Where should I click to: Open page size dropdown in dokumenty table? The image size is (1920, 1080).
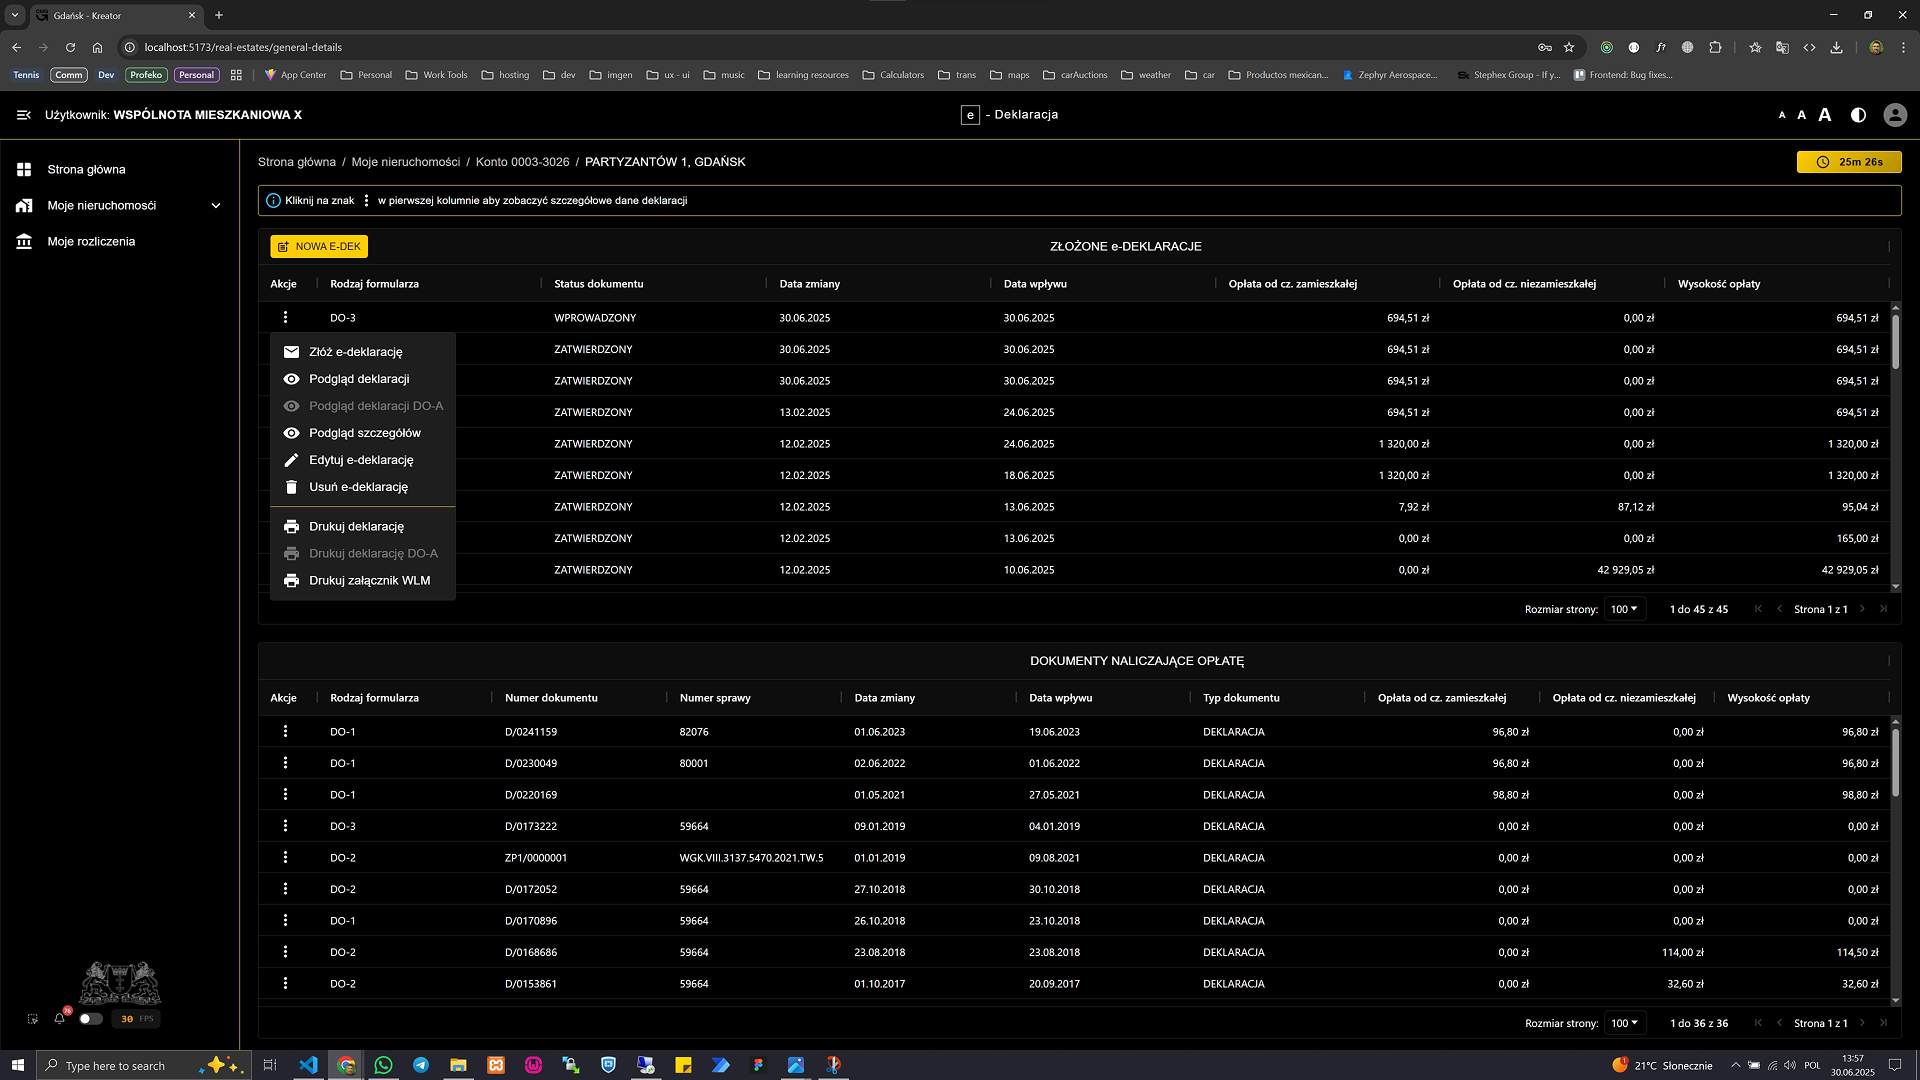pos(1624,1023)
